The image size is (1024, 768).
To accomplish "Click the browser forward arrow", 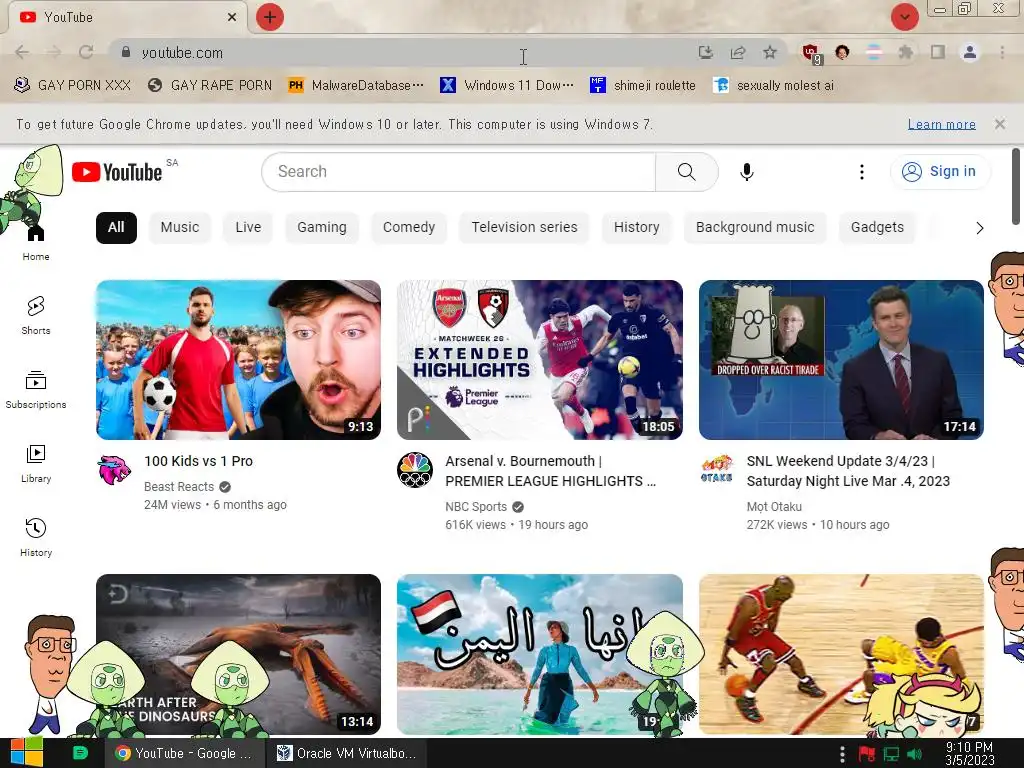I will pyautogui.click(x=54, y=52).
